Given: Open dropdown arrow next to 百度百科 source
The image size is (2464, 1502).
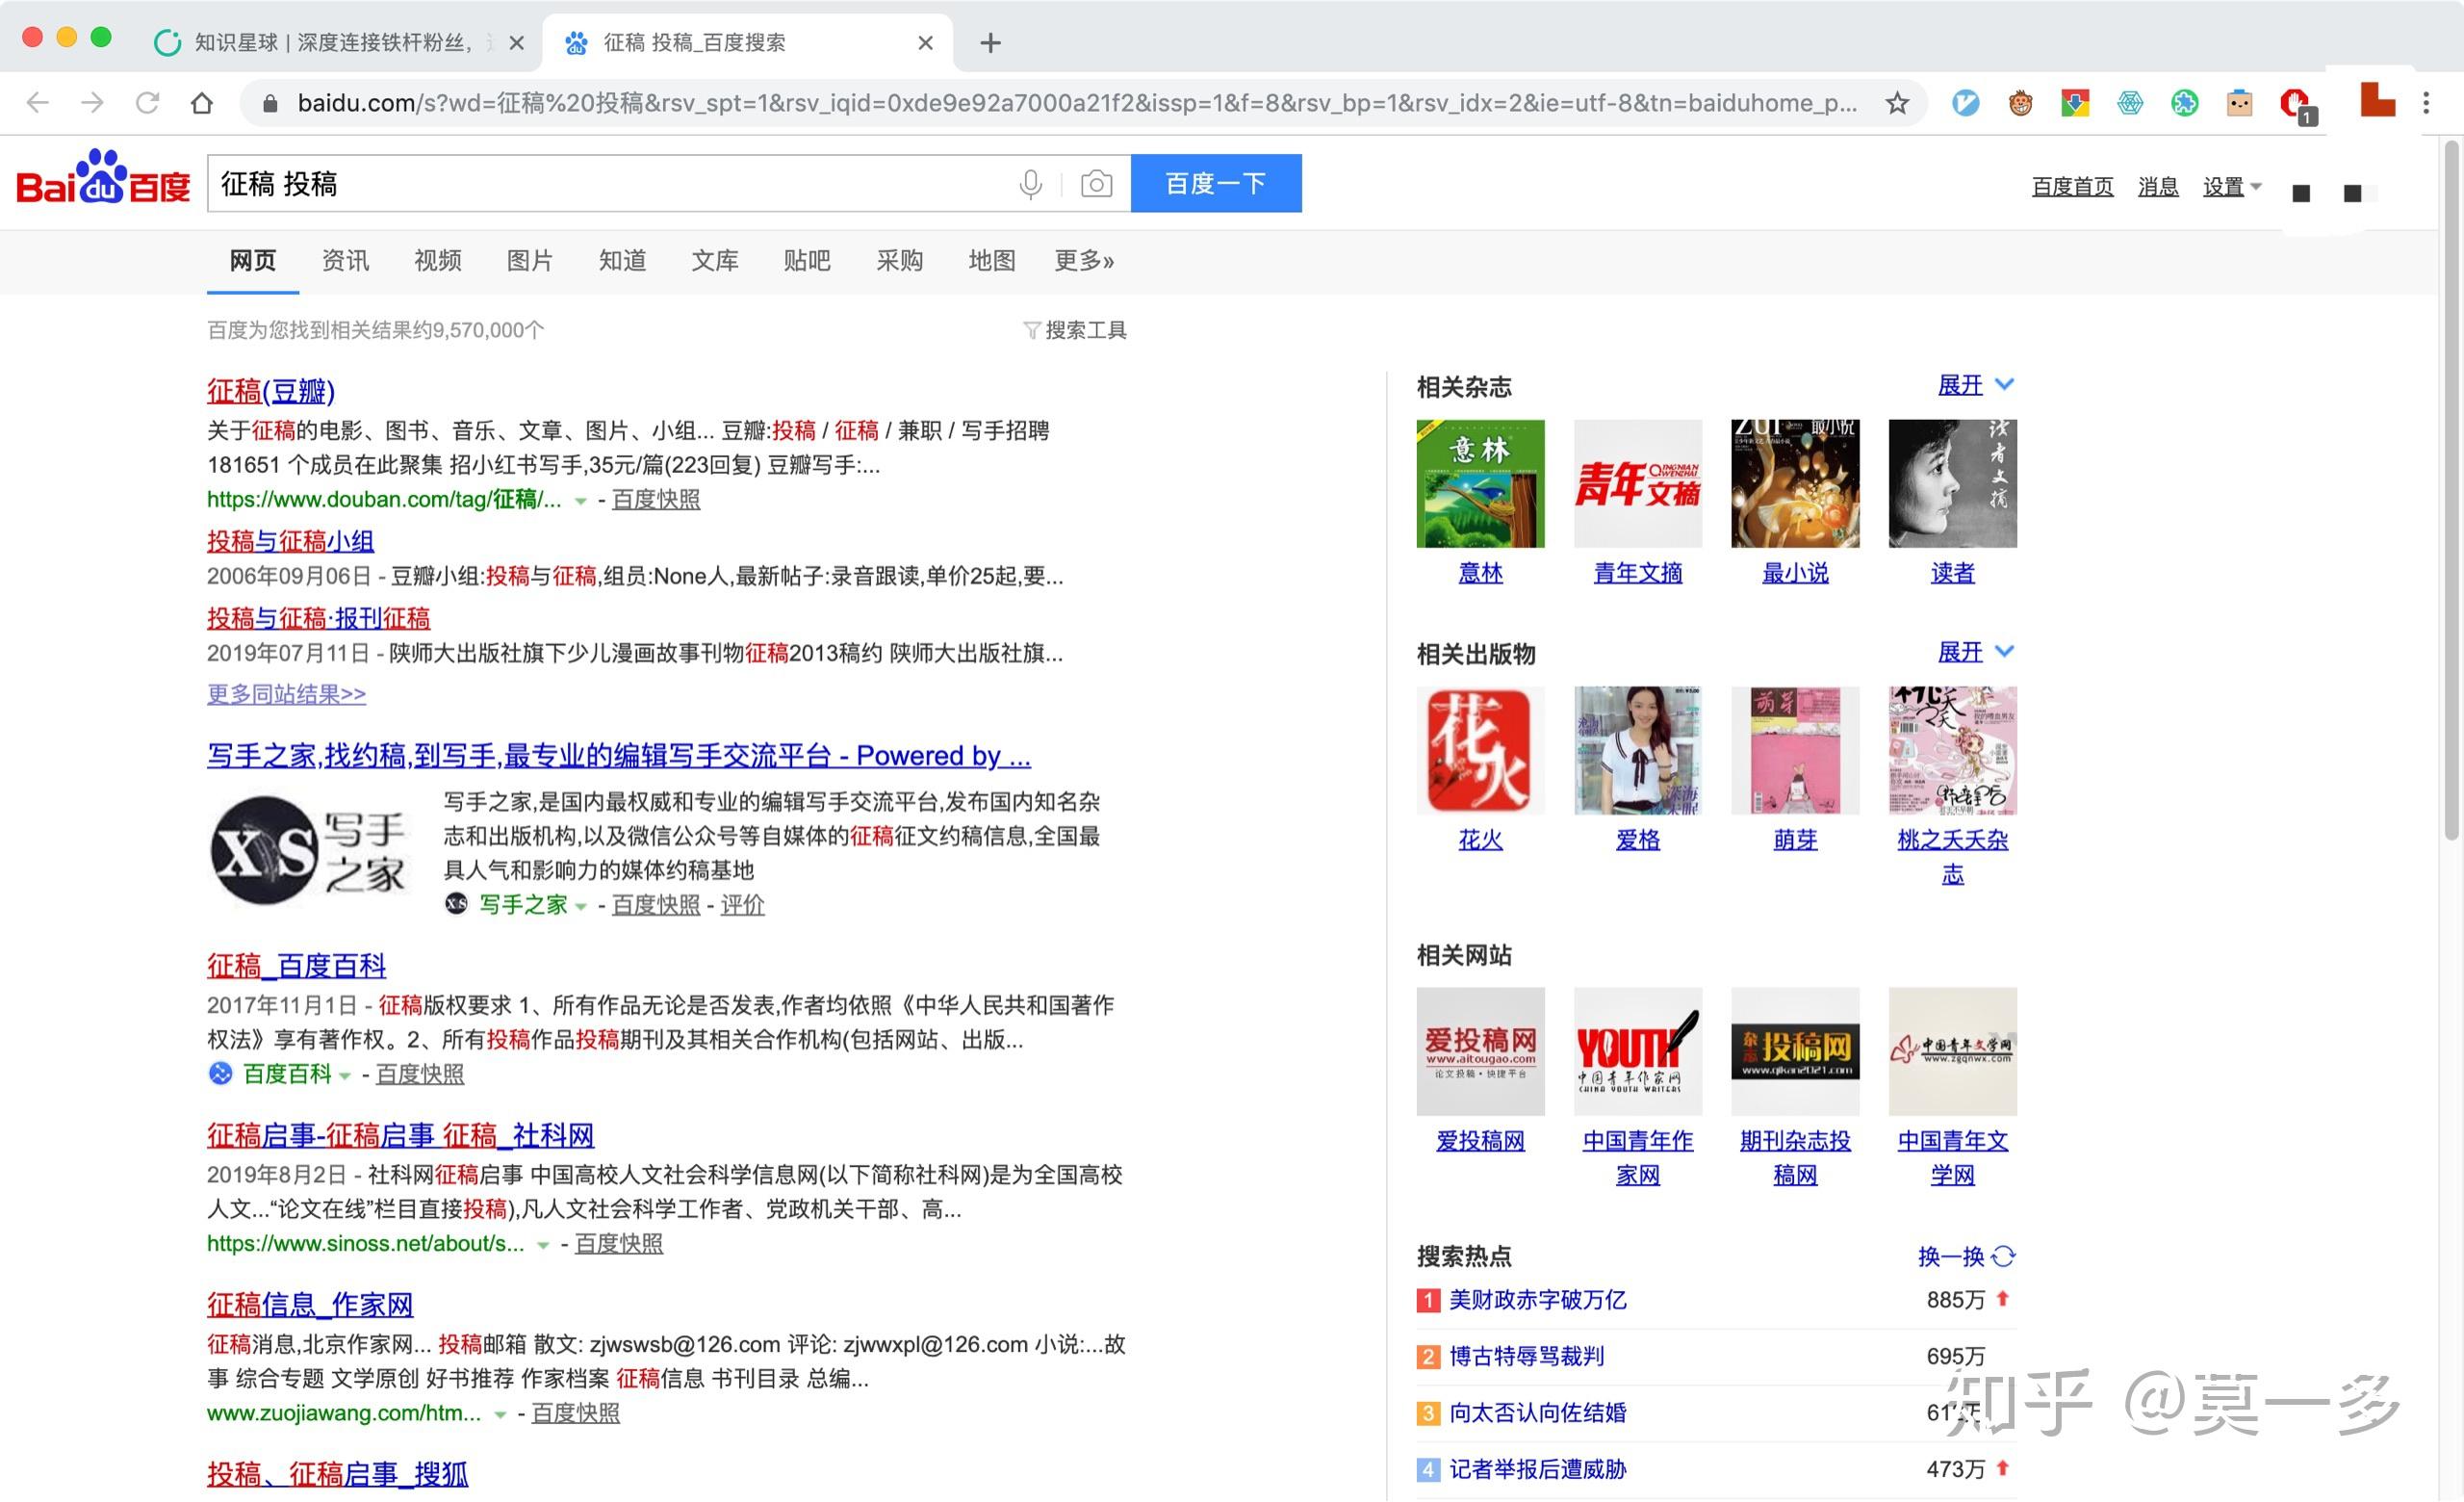Looking at the screenshot, I should 344,1075.
